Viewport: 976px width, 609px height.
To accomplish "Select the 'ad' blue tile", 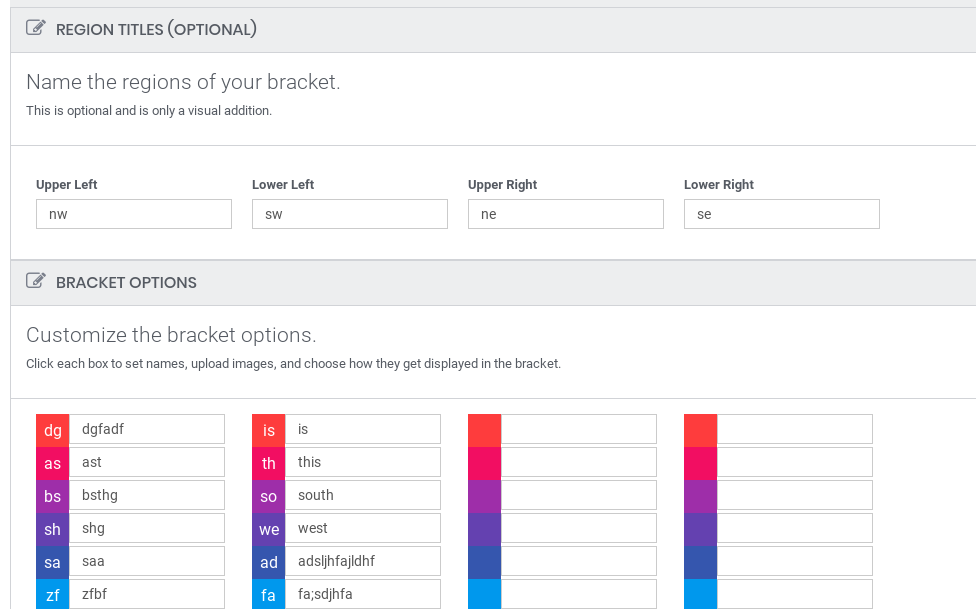I will pos(268,562).
